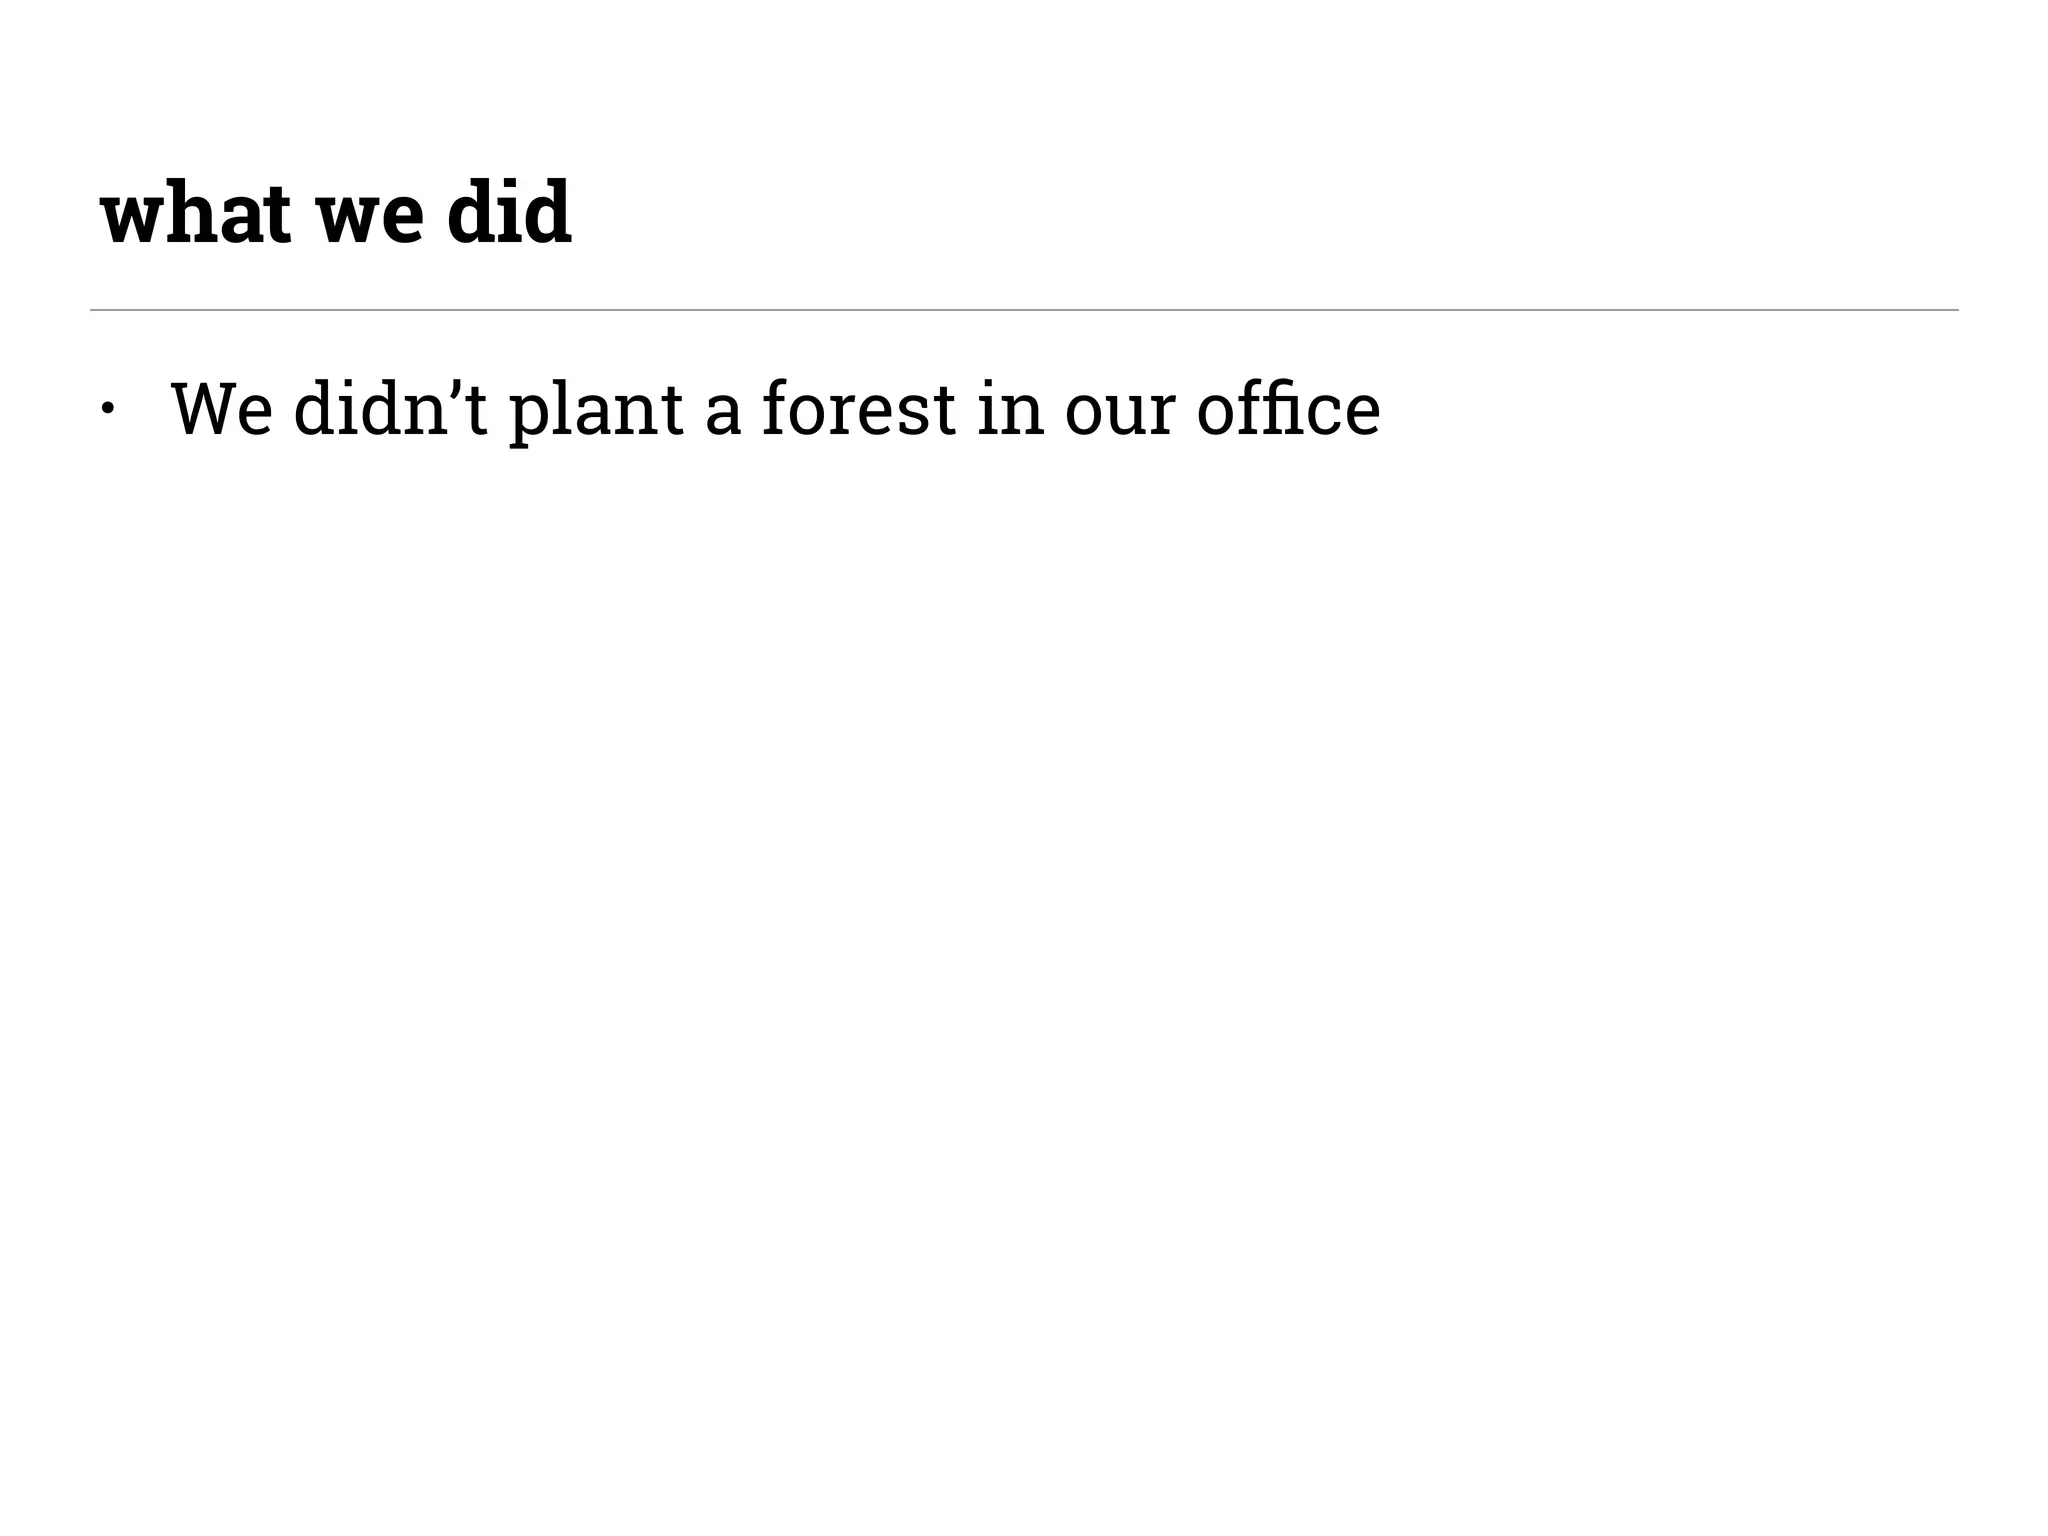Click the word 'plant' in the bullet
The height and width of the screenshot is (1536, 2048).
pos(596,410)
